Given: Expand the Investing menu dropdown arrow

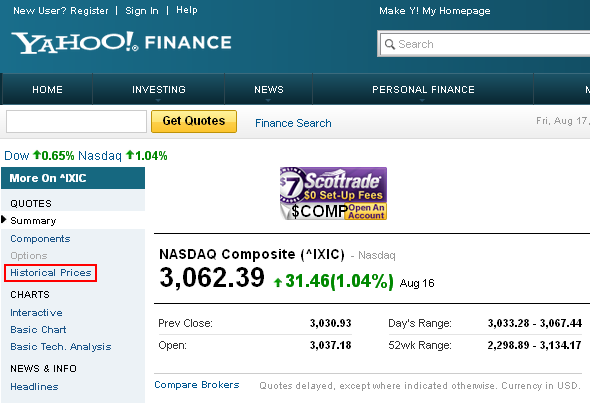Looking at the screenshot, I should (x=158, y=100).
